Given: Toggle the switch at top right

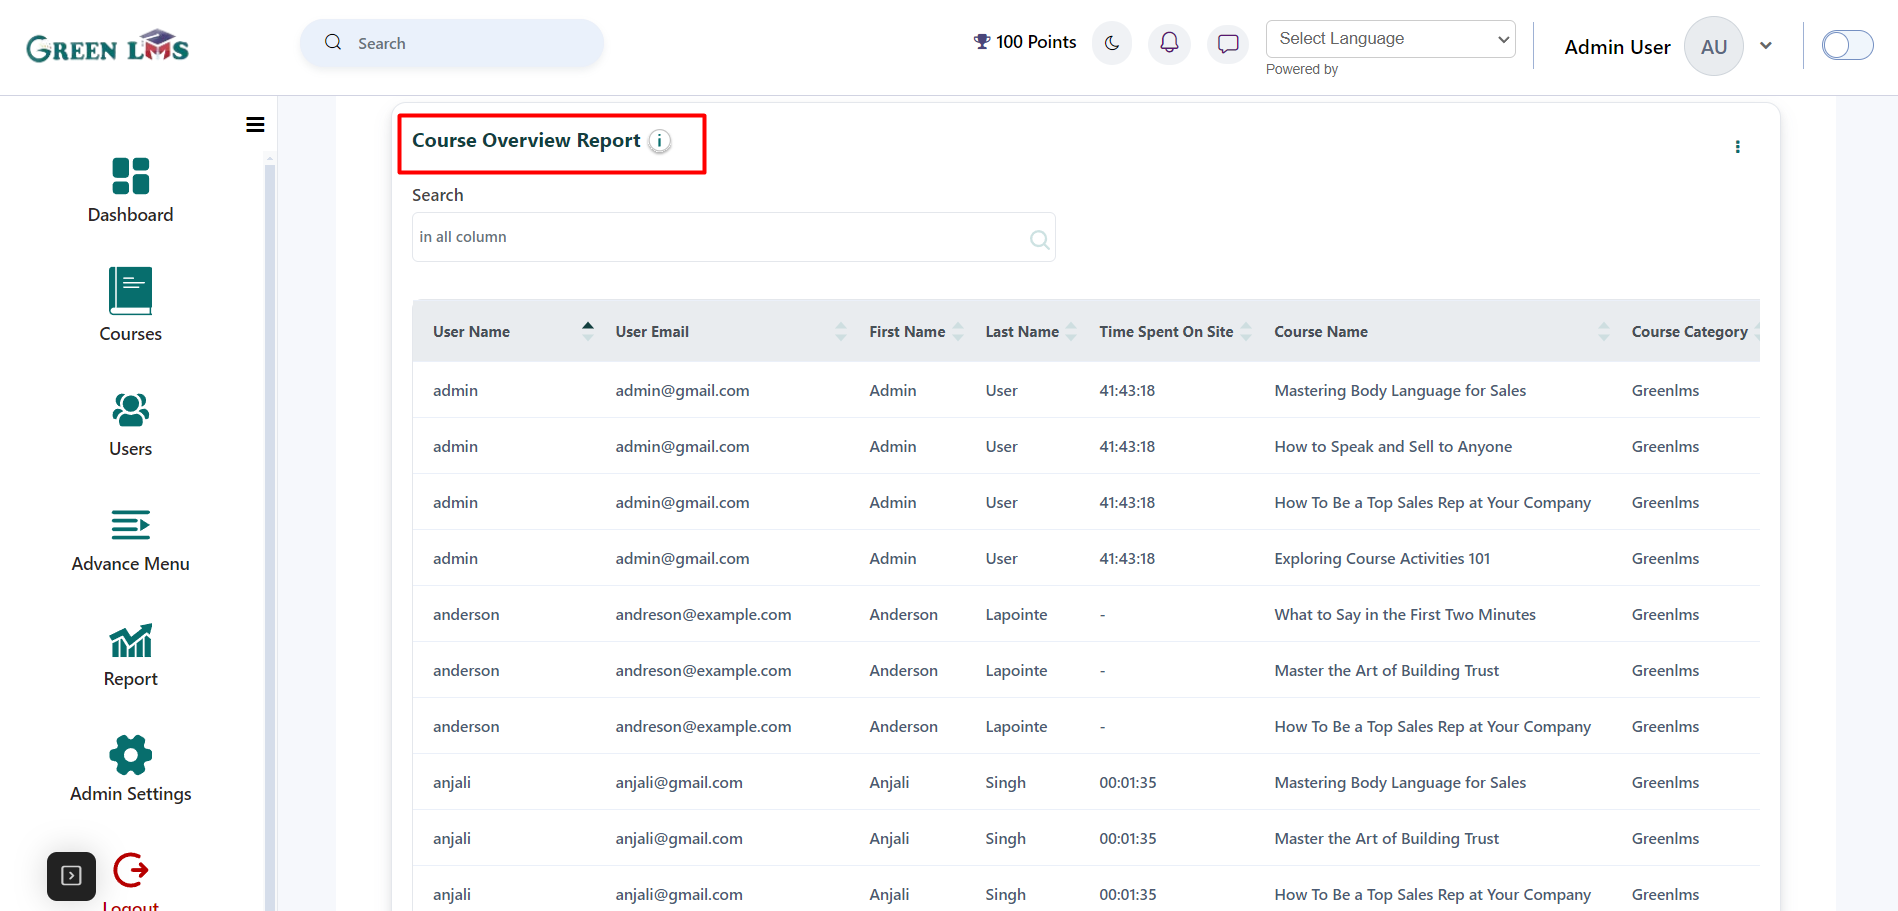Looking at the screenshot, I should (1847, 45).
